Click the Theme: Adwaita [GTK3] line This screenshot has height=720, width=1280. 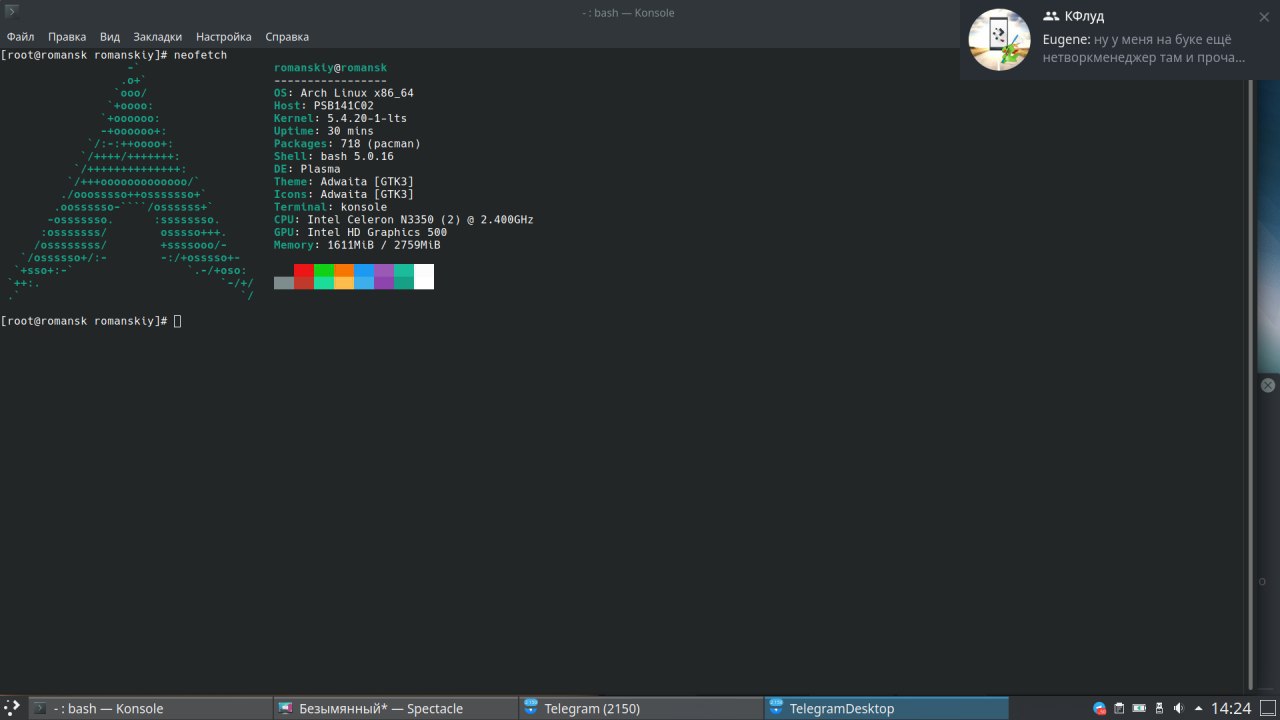344,182
